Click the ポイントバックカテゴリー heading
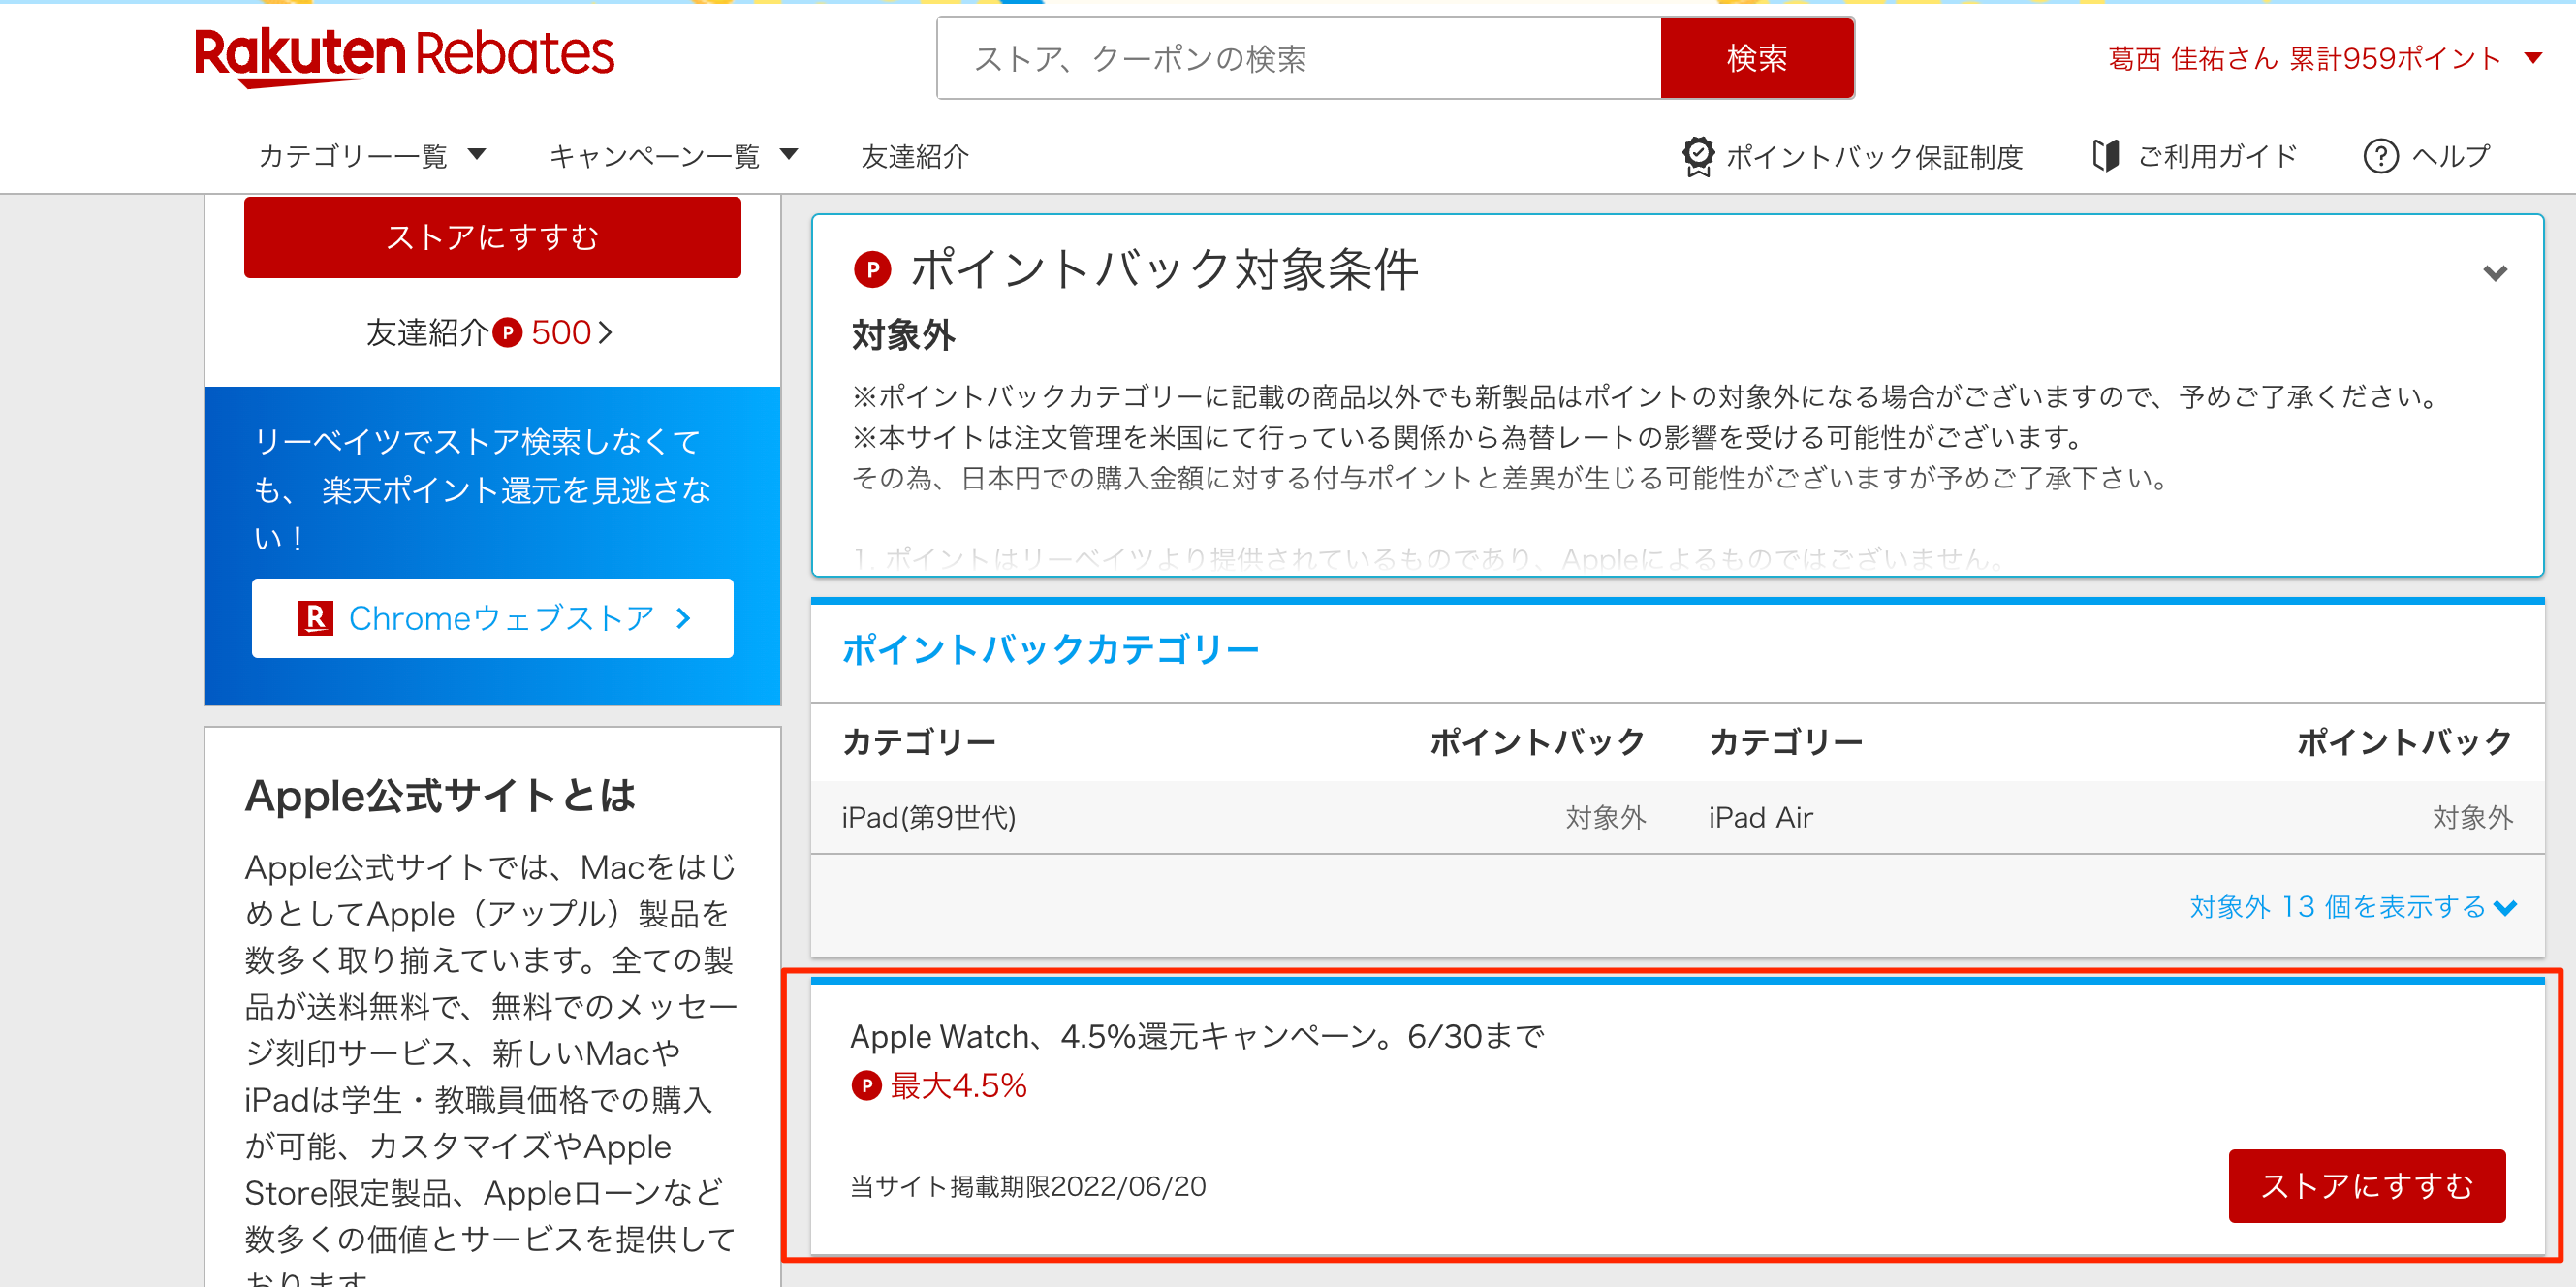This screenshot has height=1287, width=2576. 1050,650
